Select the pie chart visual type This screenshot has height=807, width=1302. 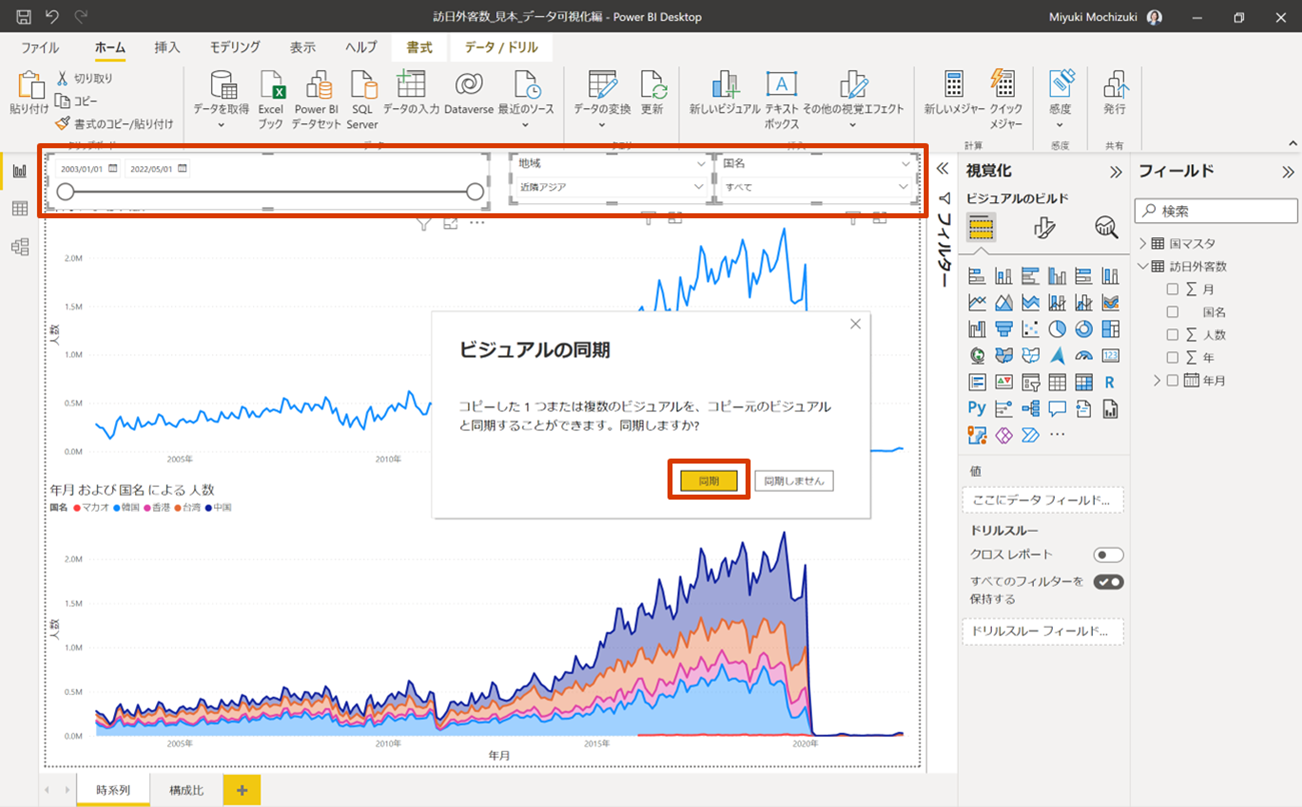pos(1057,329)
